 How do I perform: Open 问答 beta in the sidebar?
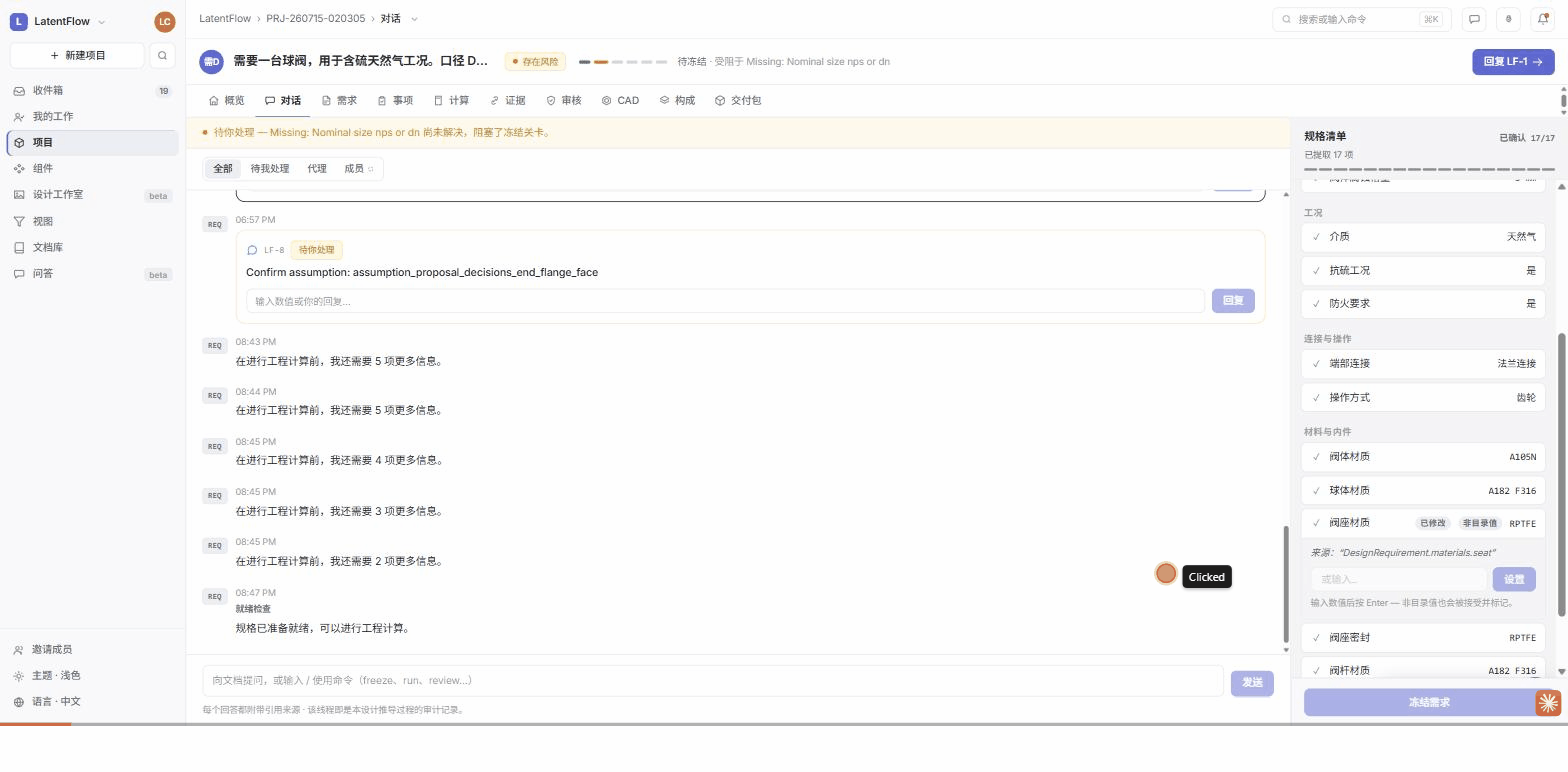[92, 273]
